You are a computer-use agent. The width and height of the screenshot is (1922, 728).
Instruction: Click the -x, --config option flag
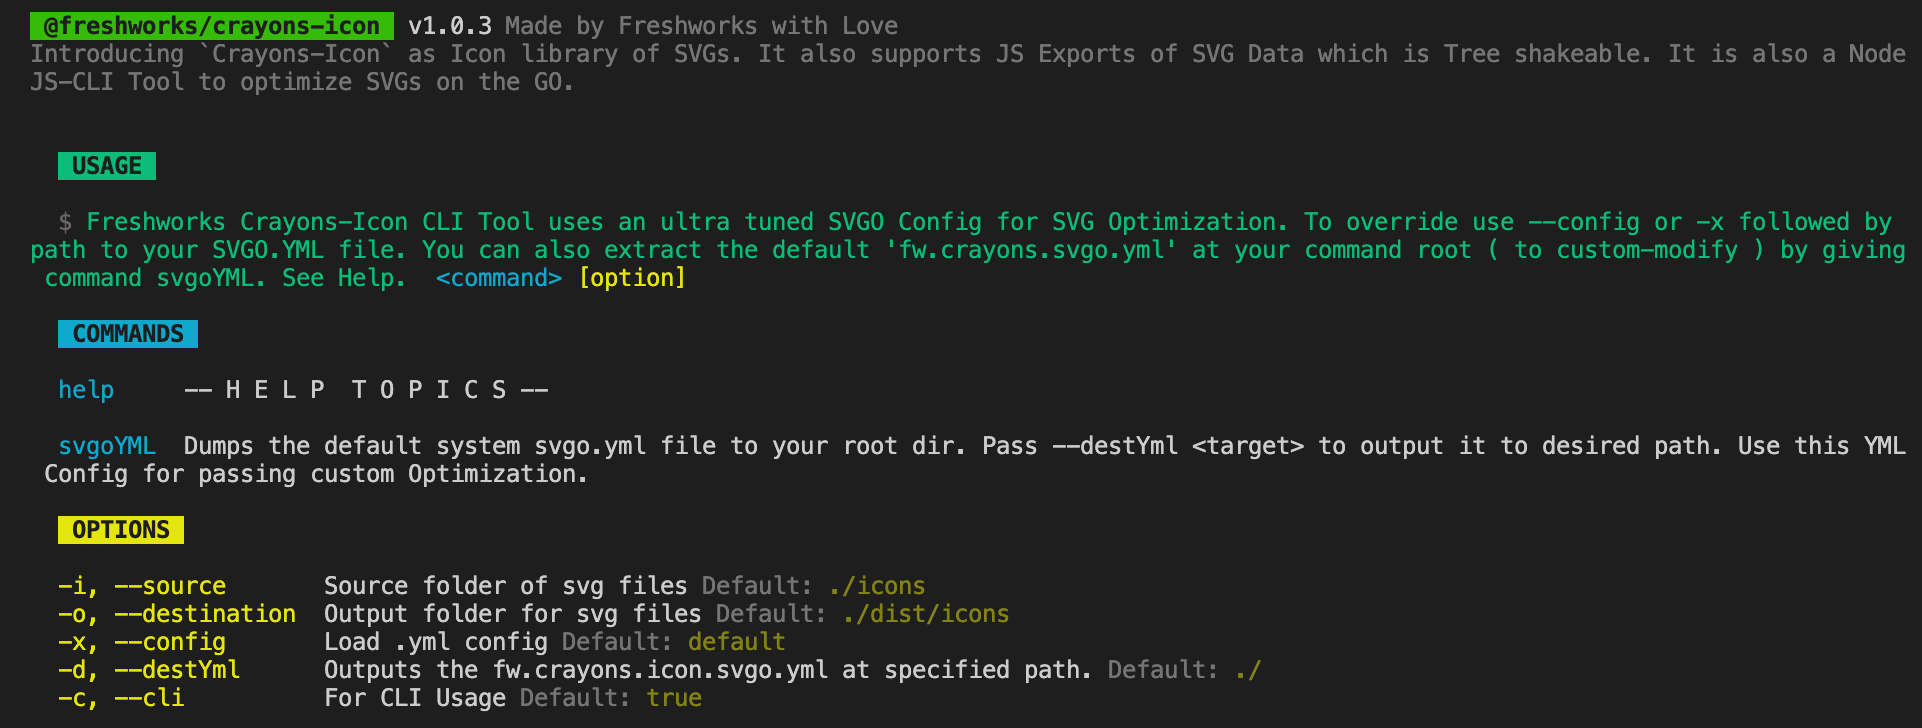[142, 641]
